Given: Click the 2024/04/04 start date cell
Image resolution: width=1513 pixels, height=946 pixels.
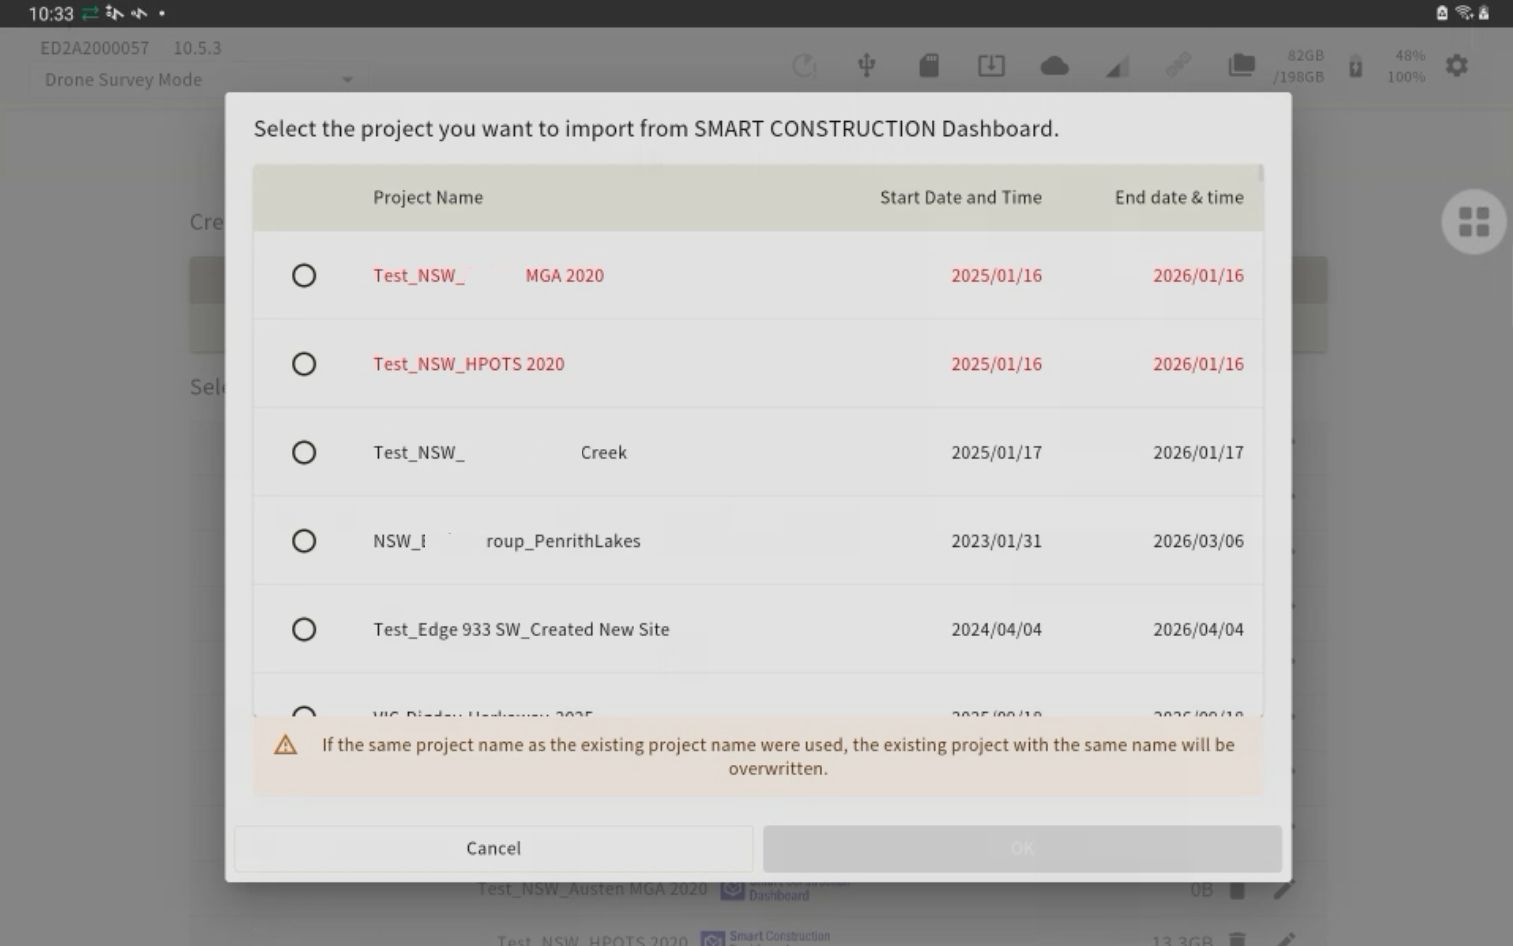Looking at the screenshot, I should pyautogui.click(x=996, y=630).
